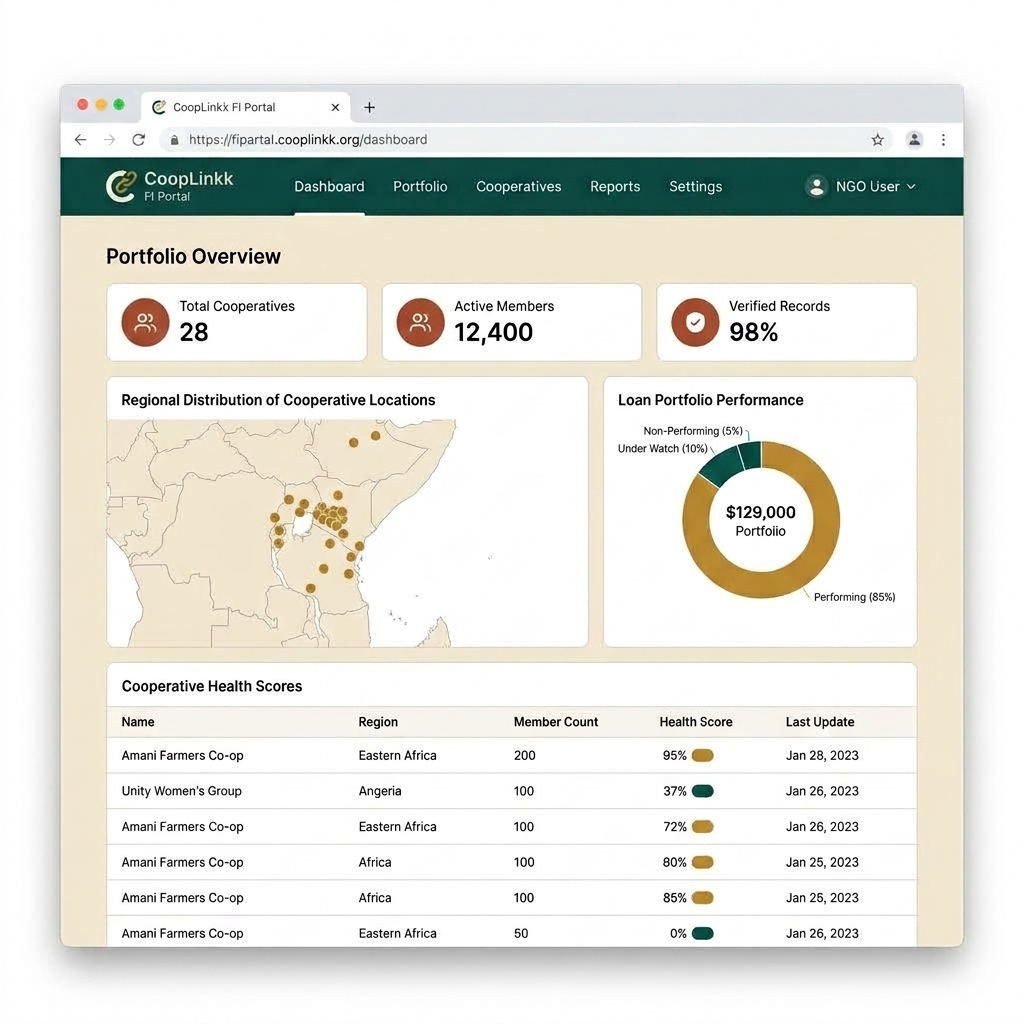Click the address bar padlock icon
Viewport: 1024px width, 1024px height.
pyautogui.click(x=174, y=140)
